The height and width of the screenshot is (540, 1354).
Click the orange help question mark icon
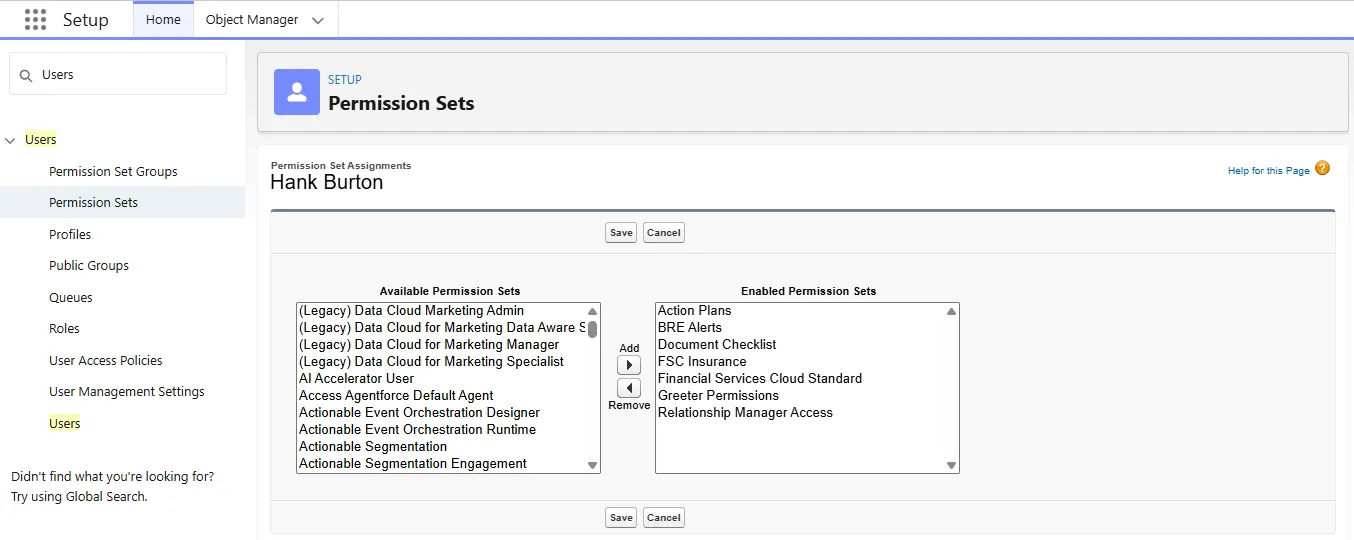pos(1322,169)
